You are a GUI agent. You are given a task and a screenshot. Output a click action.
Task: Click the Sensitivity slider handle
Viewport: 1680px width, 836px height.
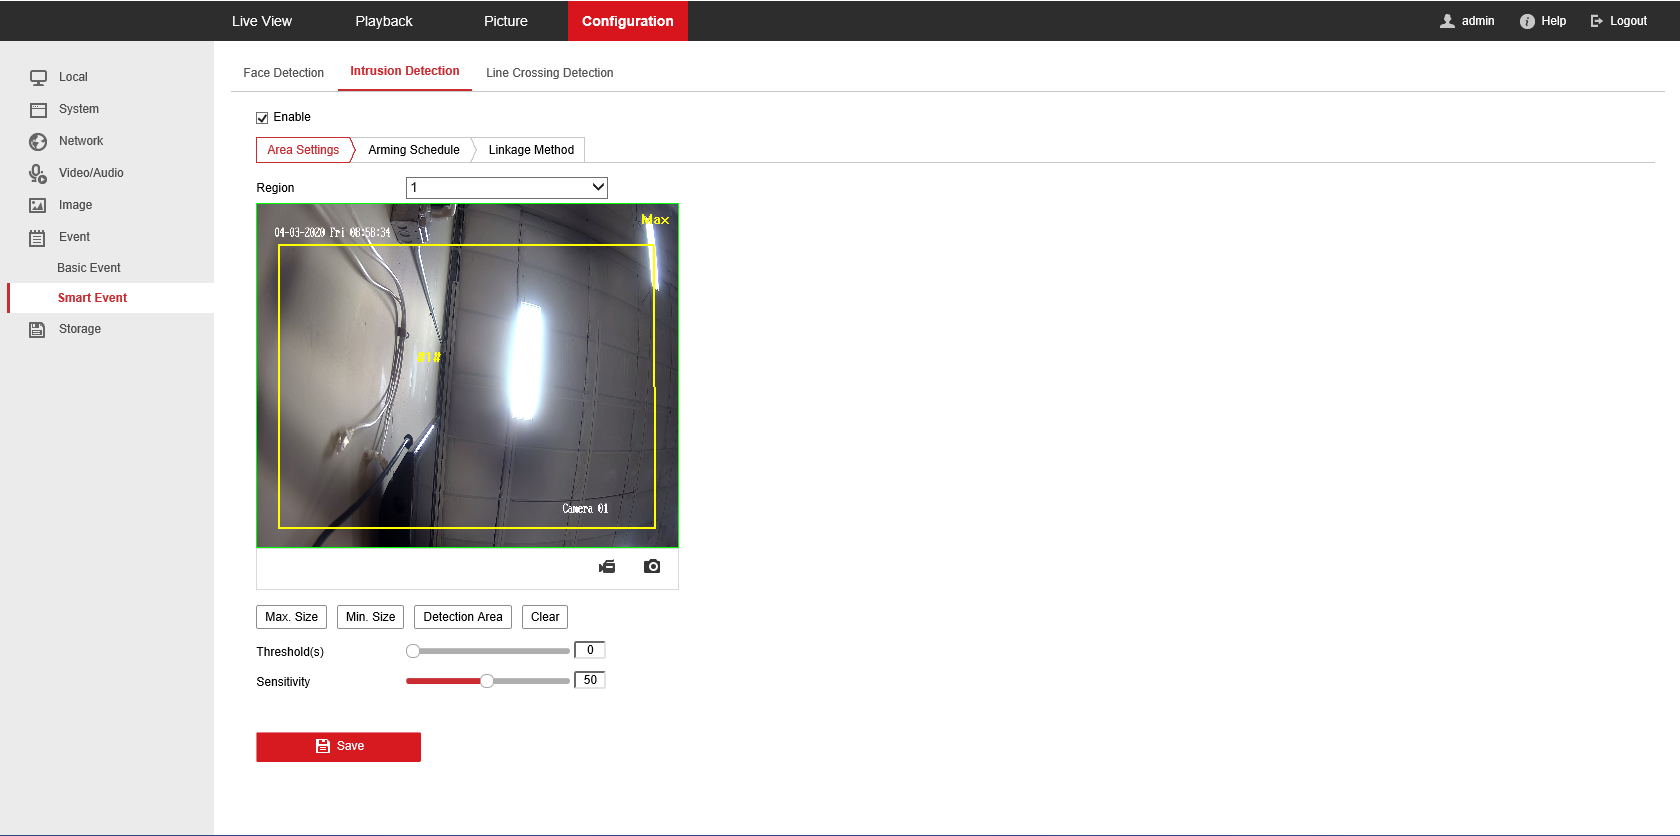click(x=487, y=681)
